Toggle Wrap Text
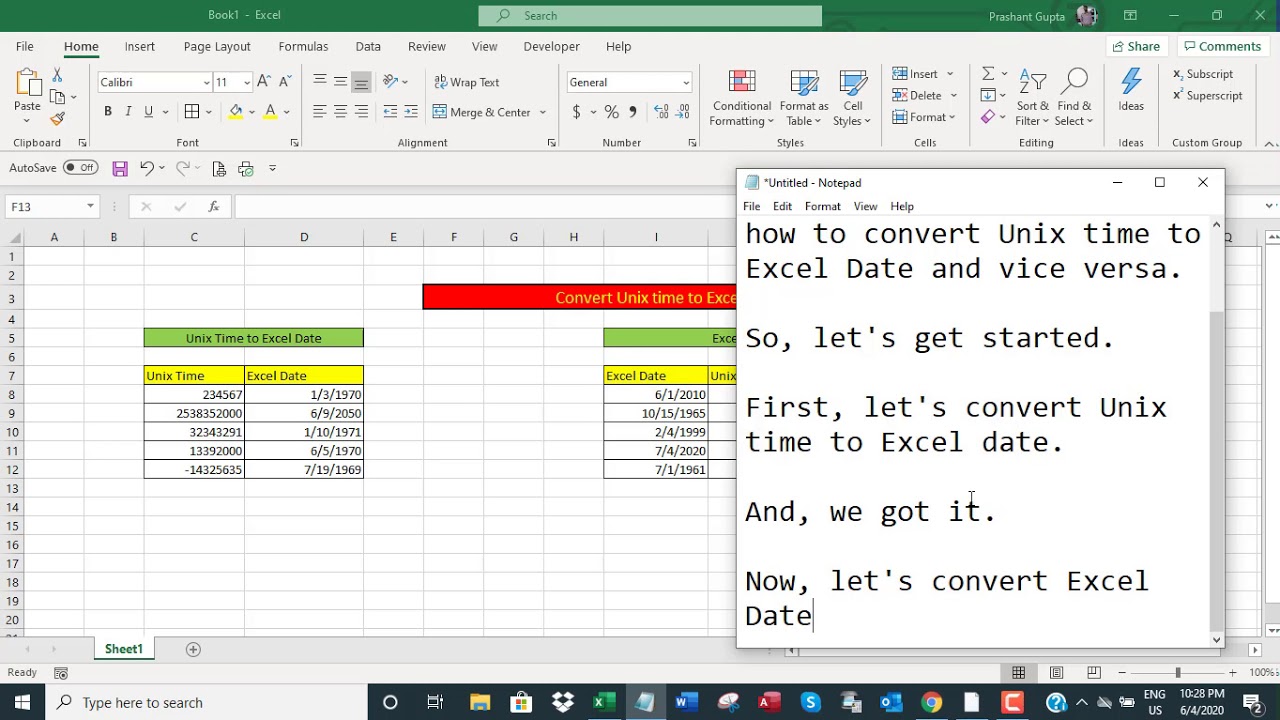This screenshot has width=1280, height=720. click(466, 82)
